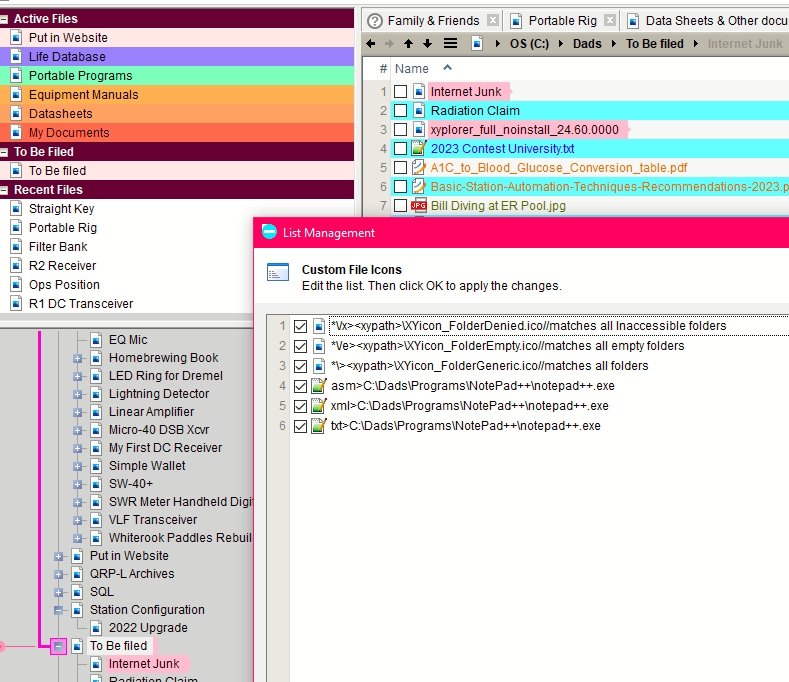The width and height of the screenshot is (789, 682).
Task: Close the Portable Rig tab
Action: click(x=610, y=21)
